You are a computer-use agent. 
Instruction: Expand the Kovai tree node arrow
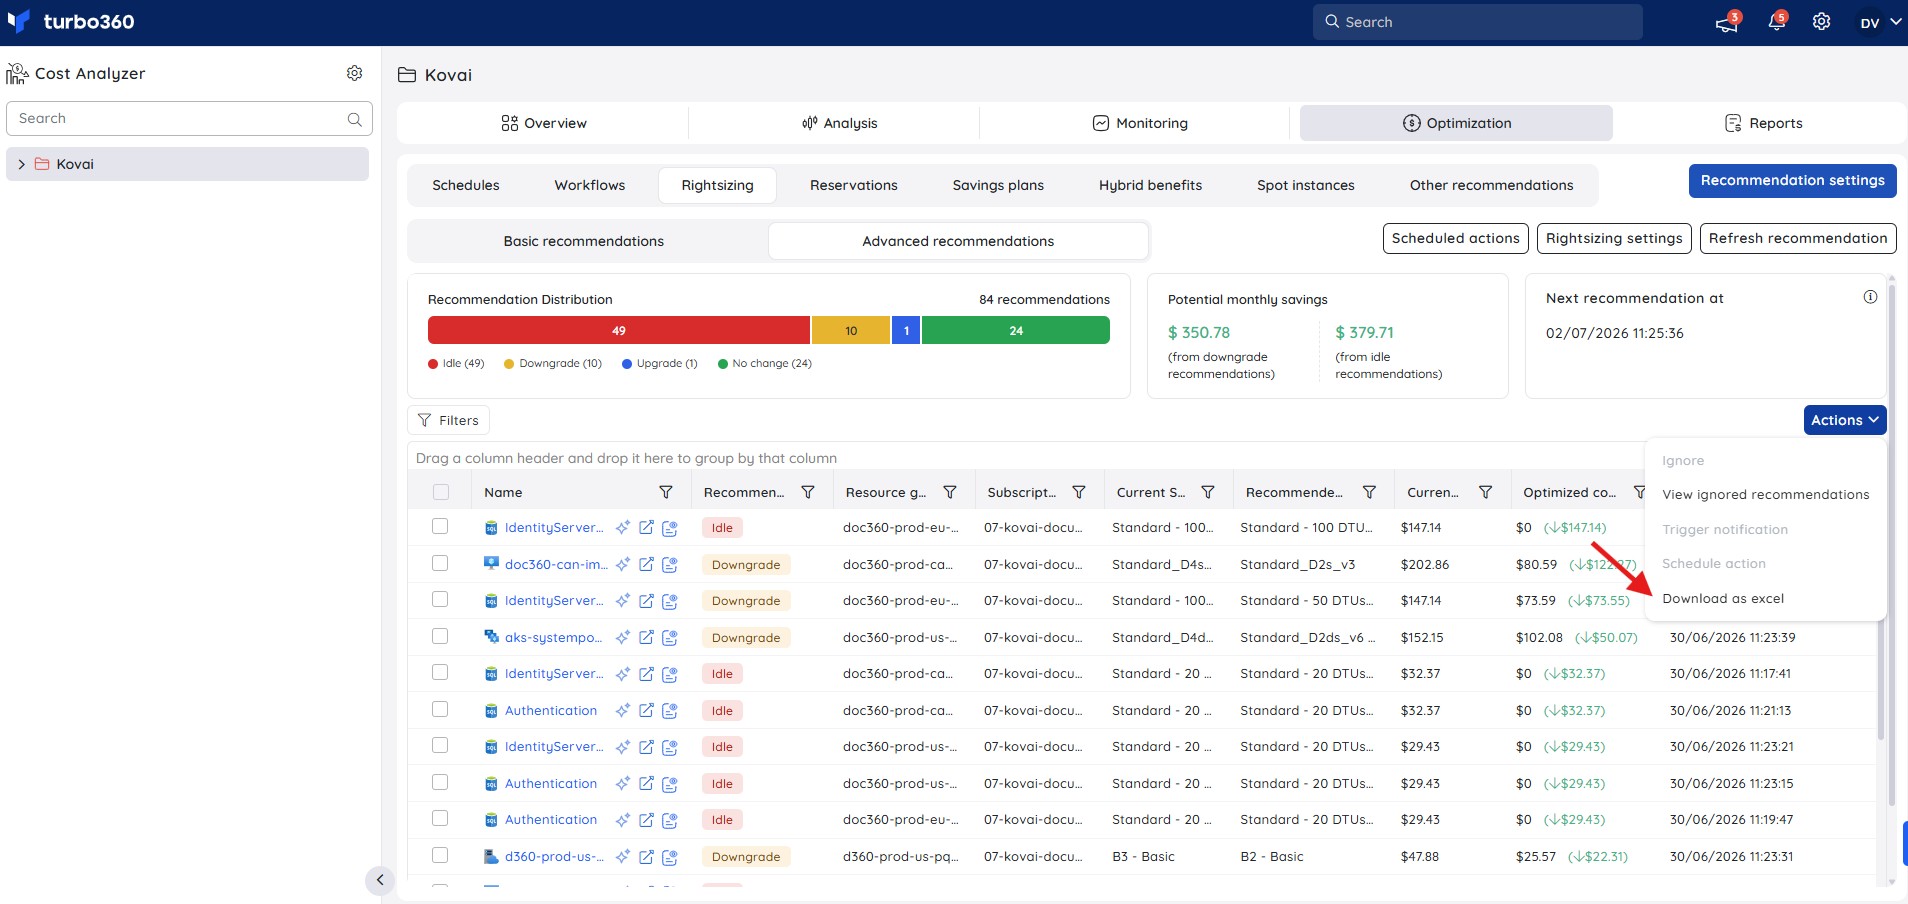(22, 164)
